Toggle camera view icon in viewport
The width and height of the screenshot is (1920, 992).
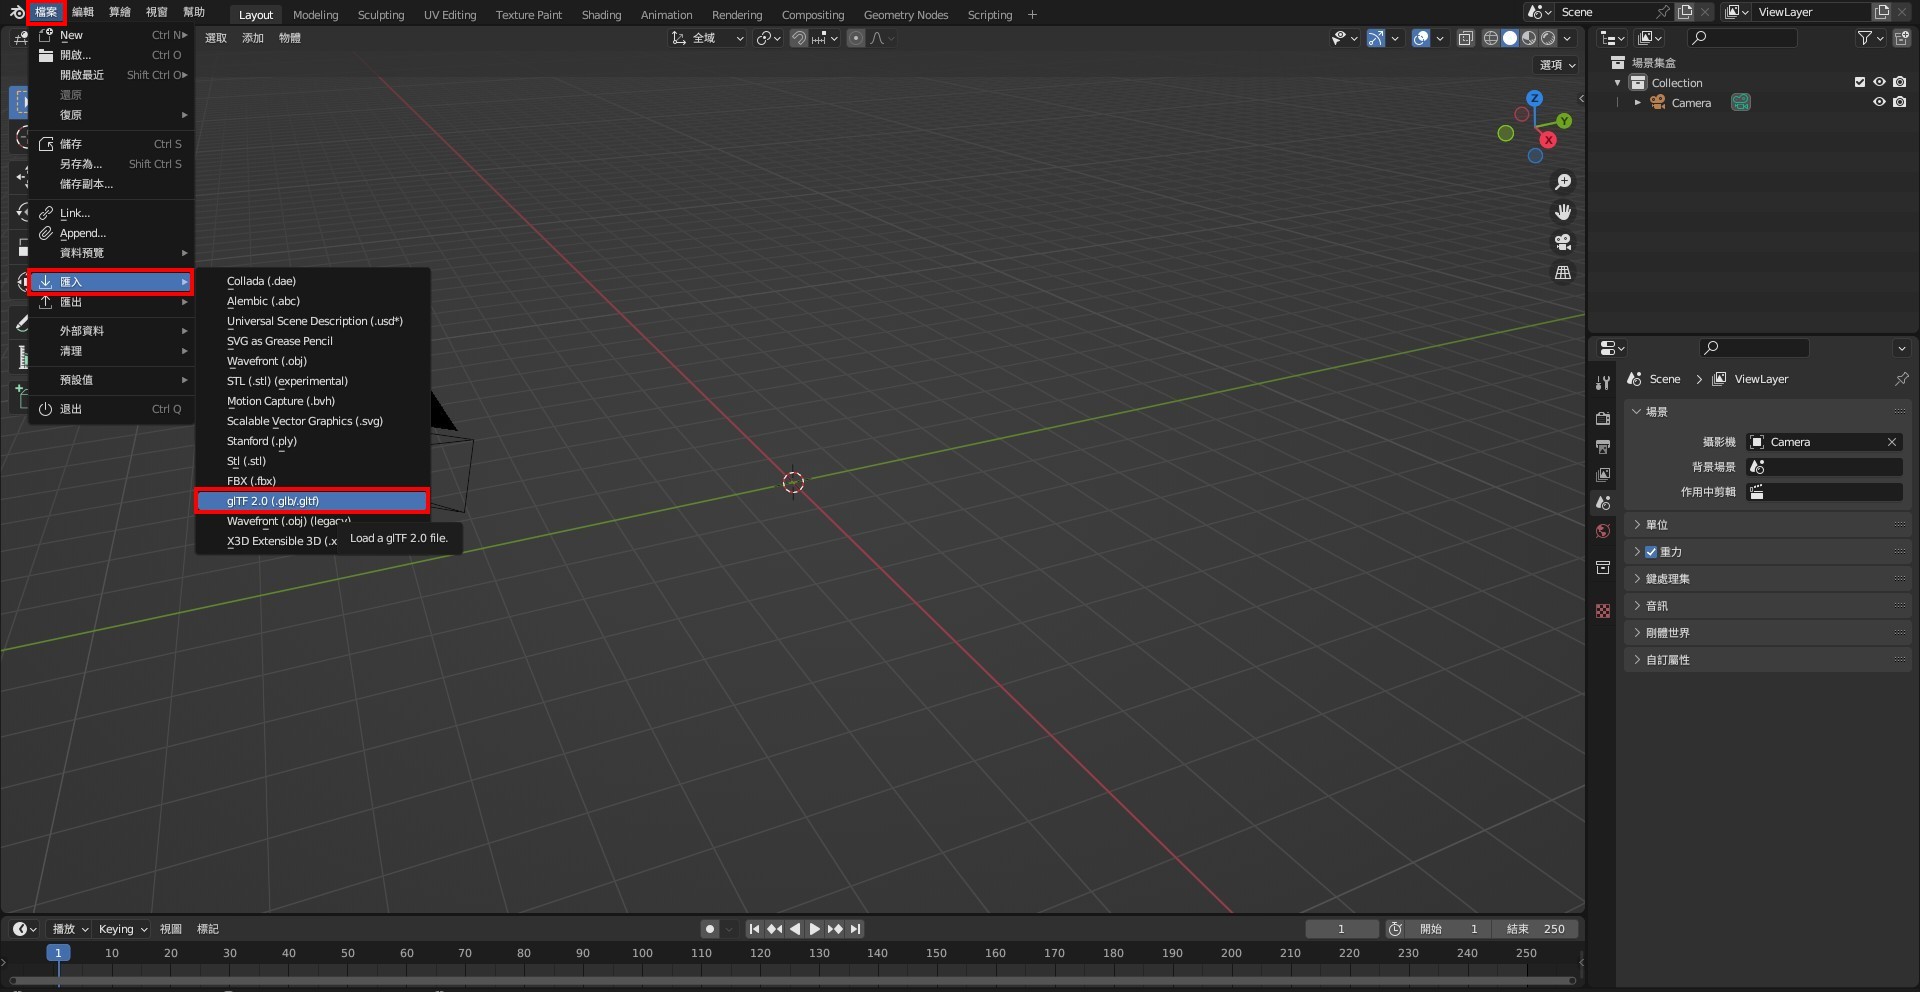[x=1562, y=242]
